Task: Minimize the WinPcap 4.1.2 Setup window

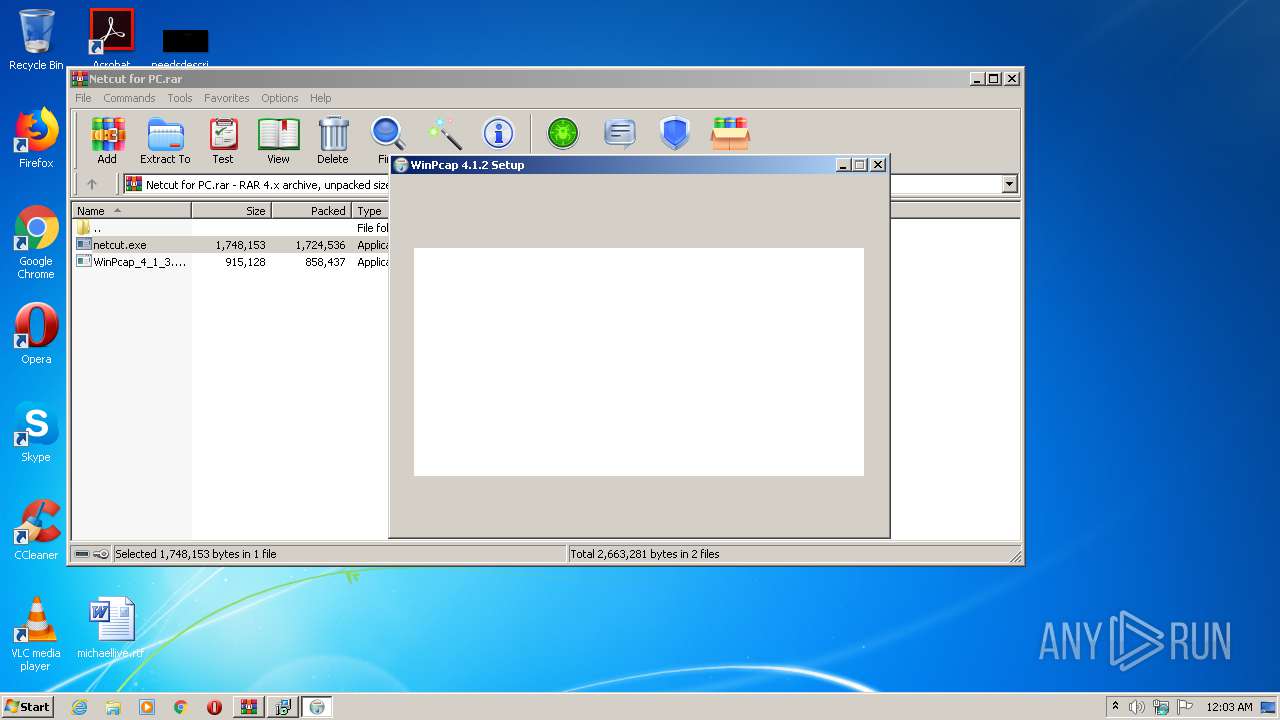Action: tap(843, 165)
